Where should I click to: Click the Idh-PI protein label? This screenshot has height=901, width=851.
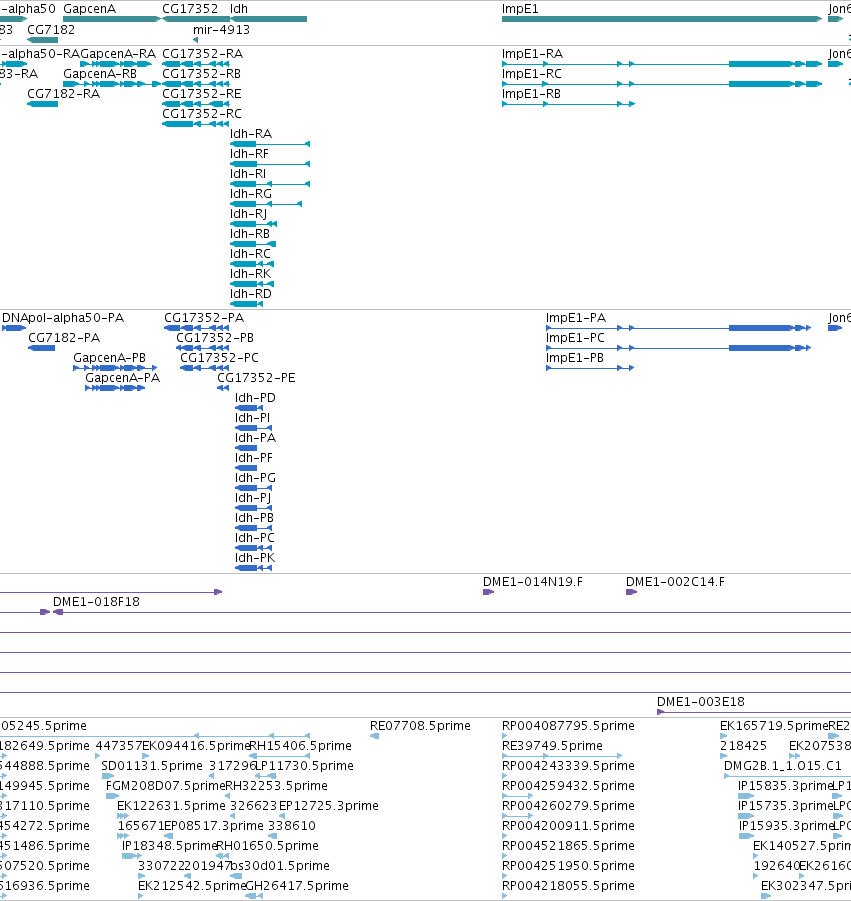(253, 418)
